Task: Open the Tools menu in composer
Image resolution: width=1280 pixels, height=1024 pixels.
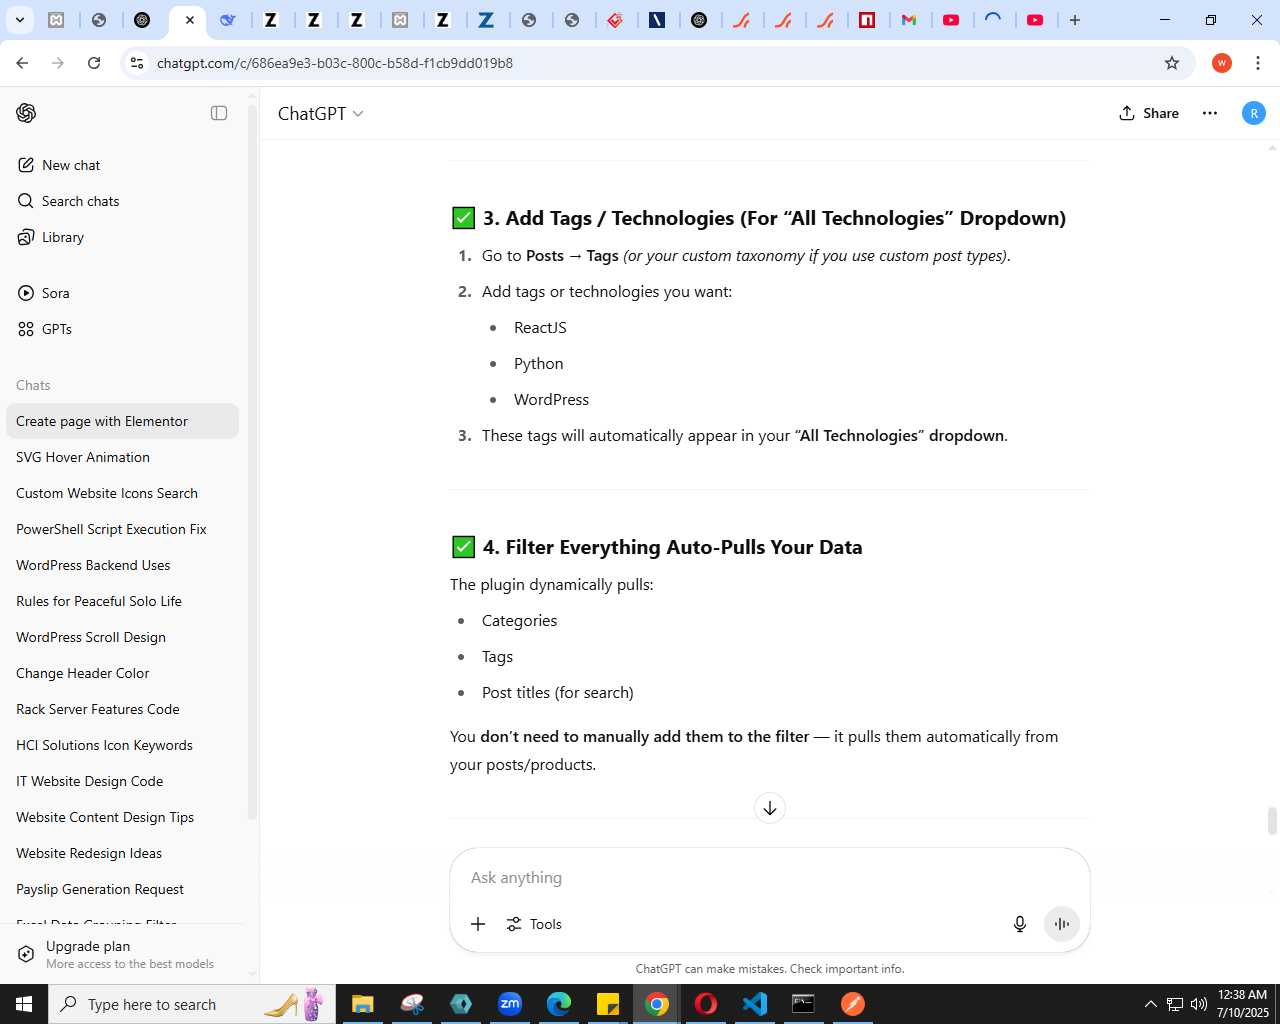Action: click(534, 924)
